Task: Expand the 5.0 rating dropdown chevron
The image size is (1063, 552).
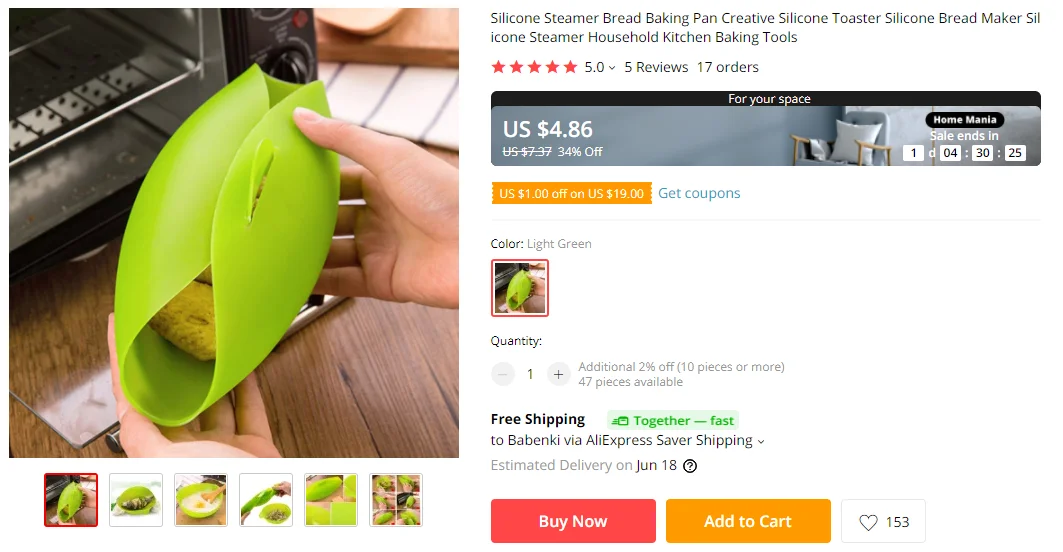Action: point(612,68)
